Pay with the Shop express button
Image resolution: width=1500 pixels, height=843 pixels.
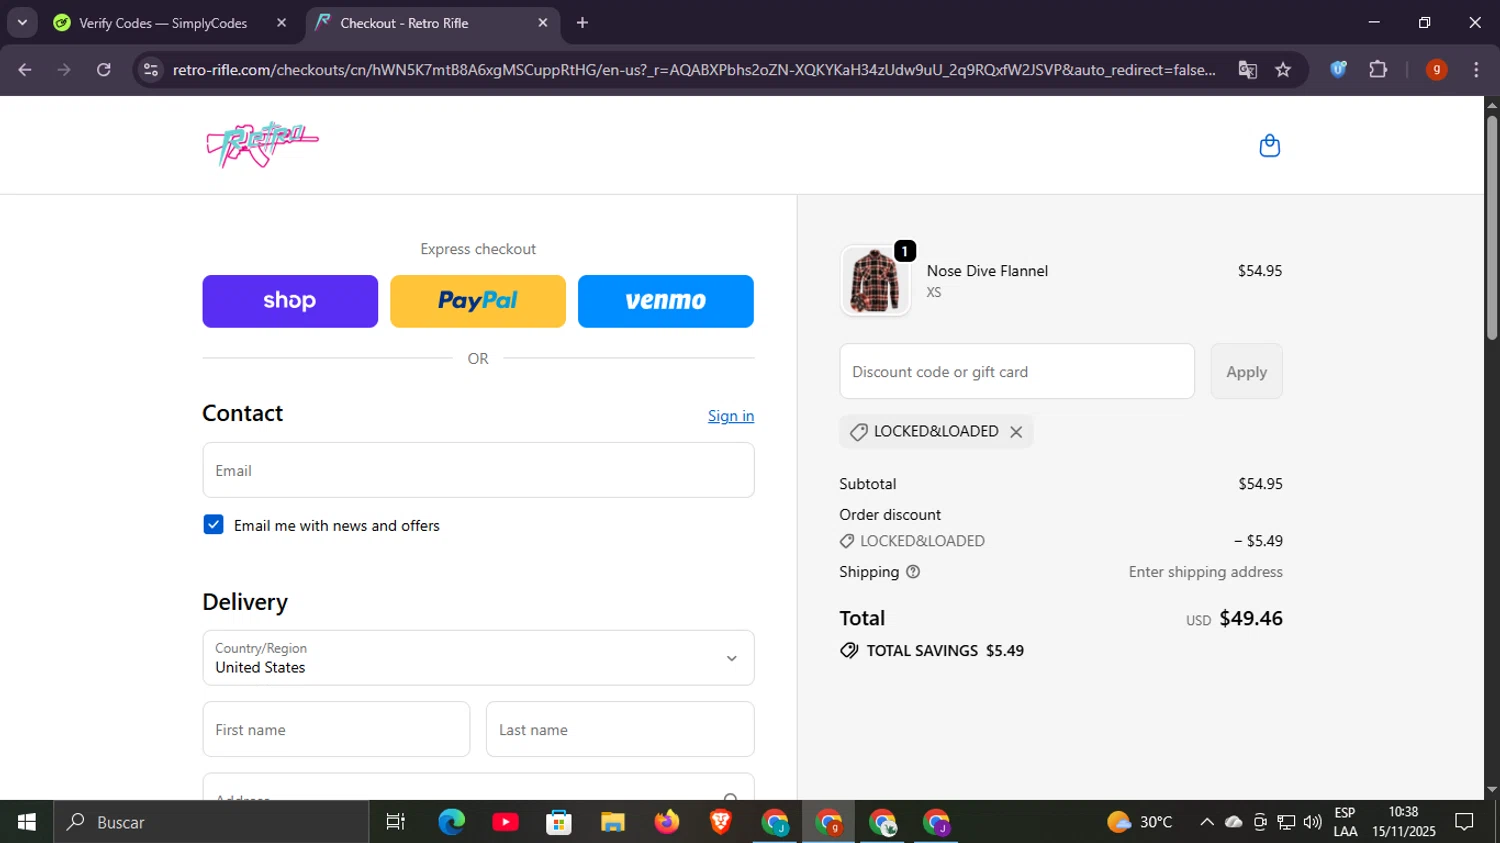click(290, 301)
